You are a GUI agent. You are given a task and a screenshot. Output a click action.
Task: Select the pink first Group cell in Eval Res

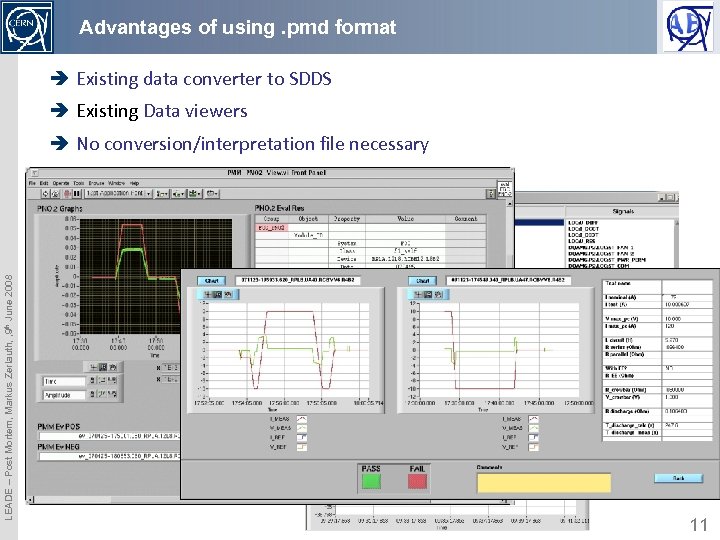[x=271, y=228]
